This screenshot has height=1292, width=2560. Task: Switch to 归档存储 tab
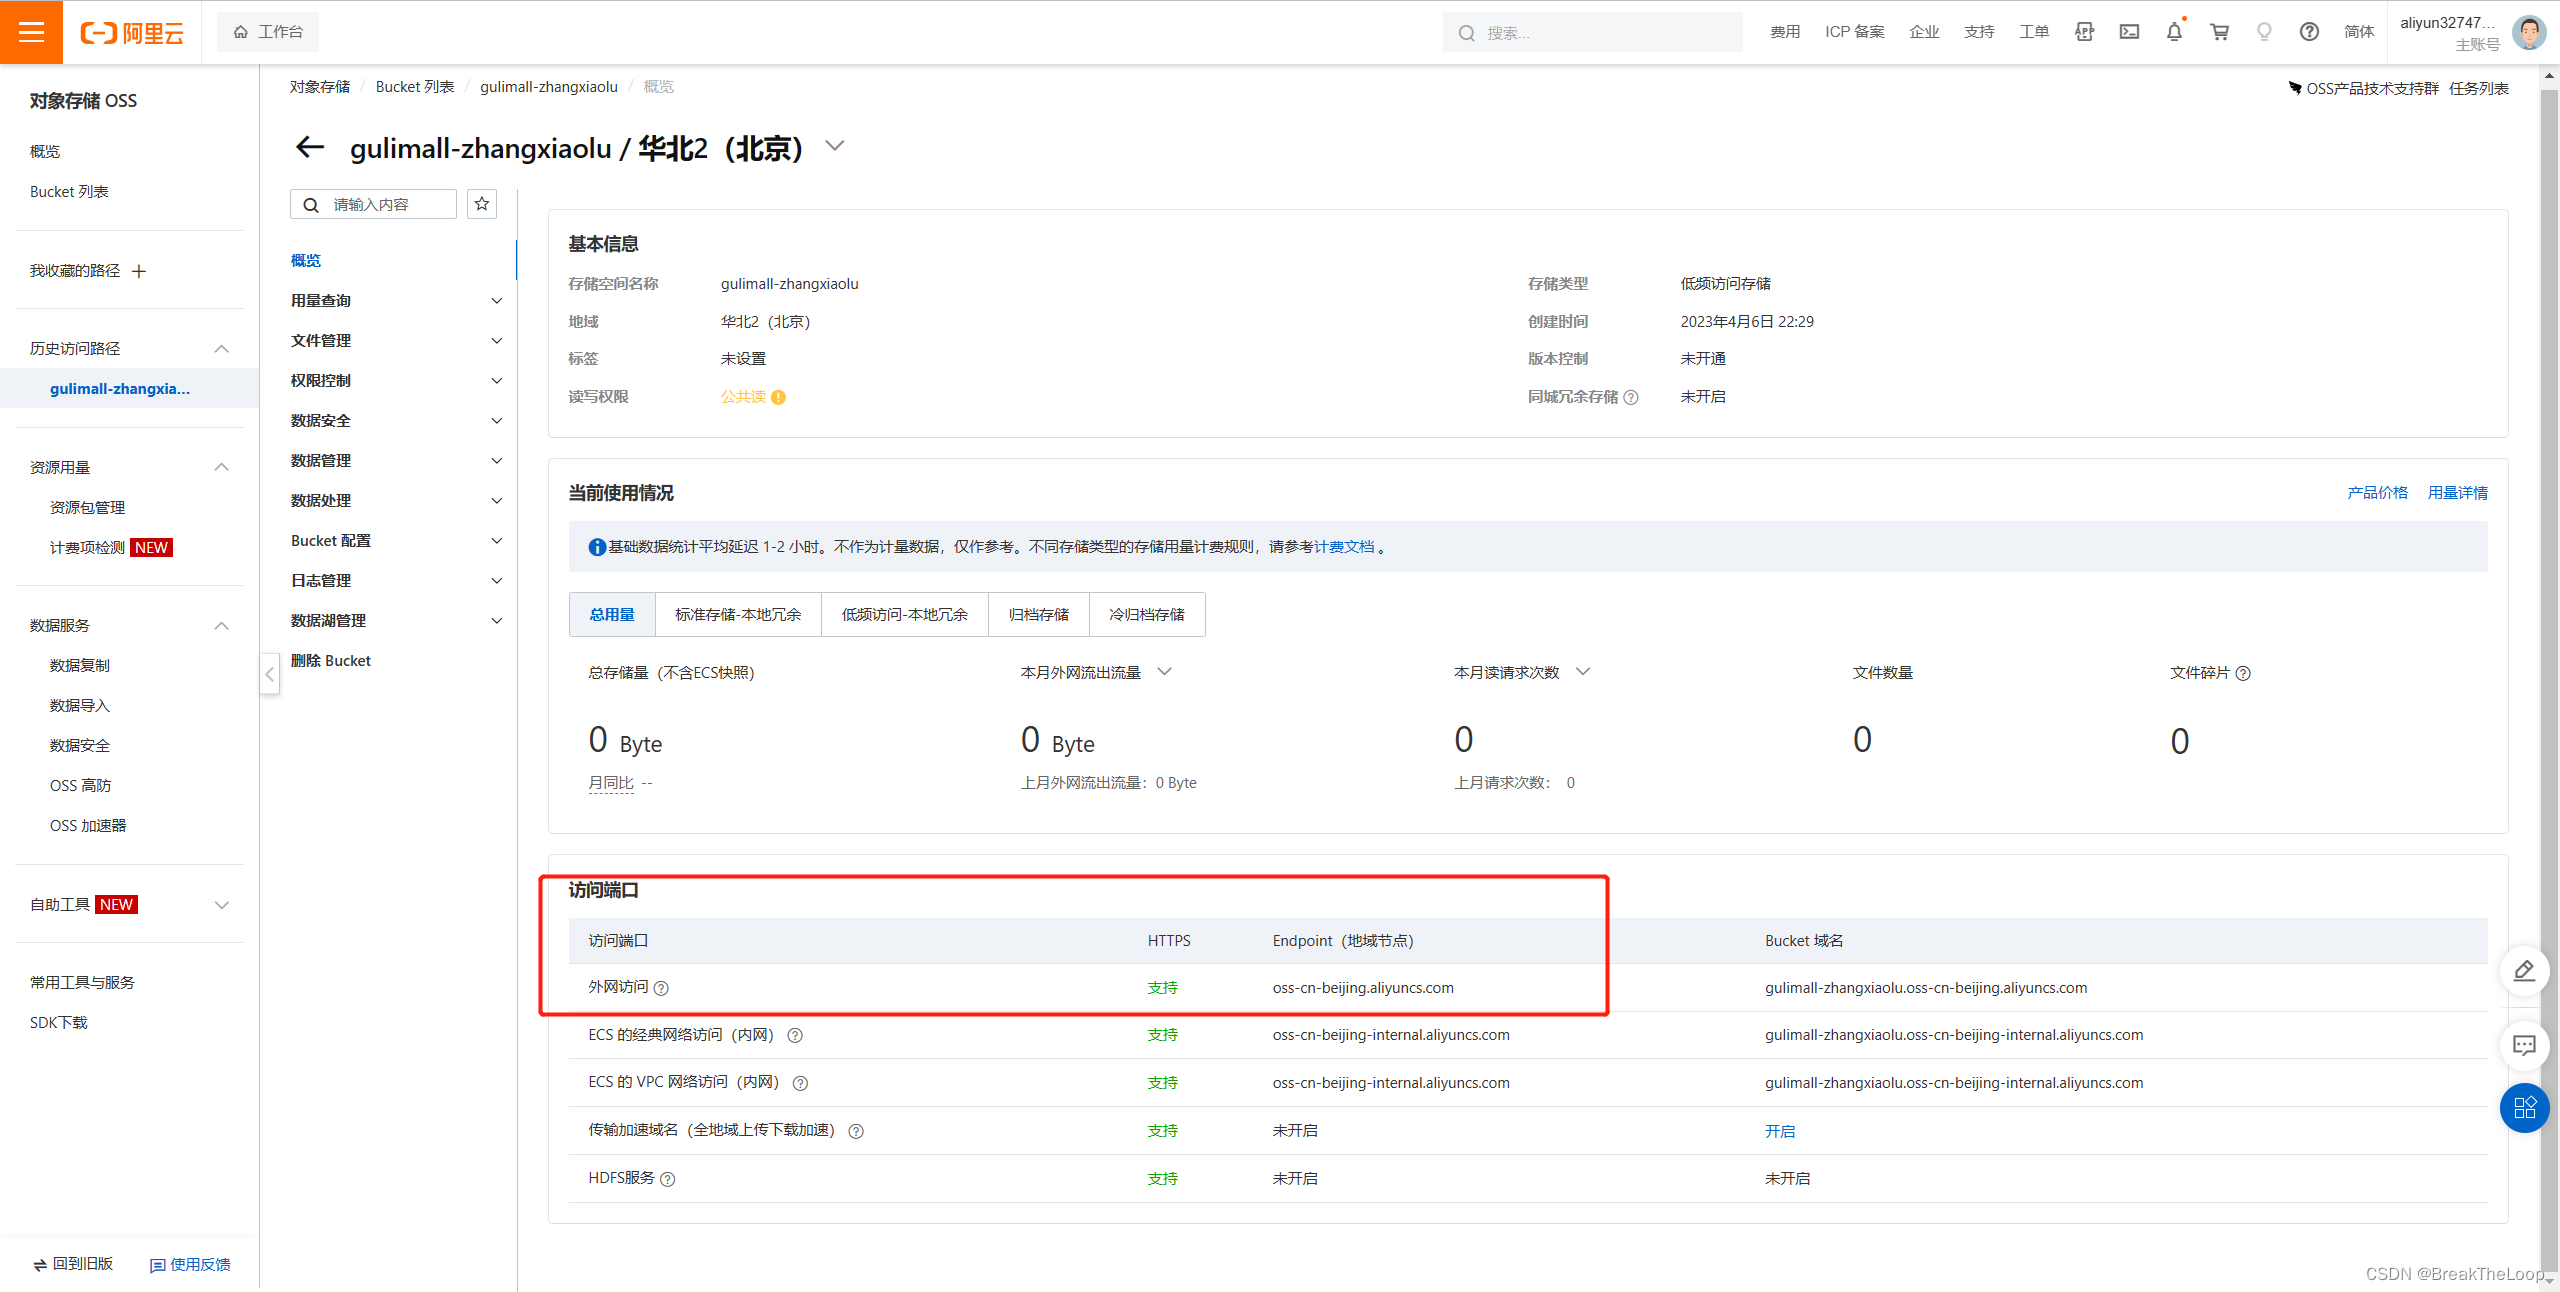pos(1038,615)
